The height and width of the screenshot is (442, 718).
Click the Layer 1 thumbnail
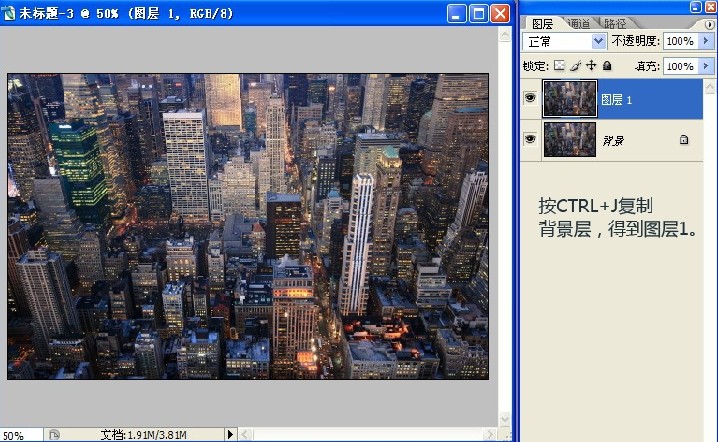coord(569,99)
